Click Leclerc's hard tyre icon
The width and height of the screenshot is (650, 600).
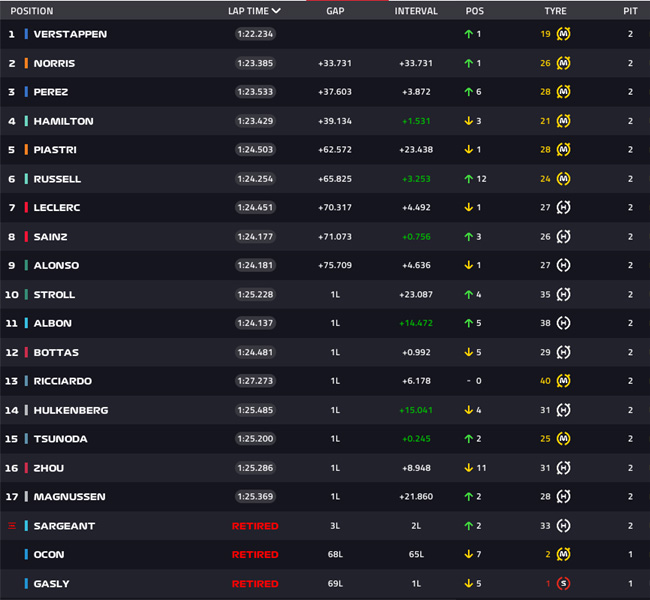[x=563, y=207]
